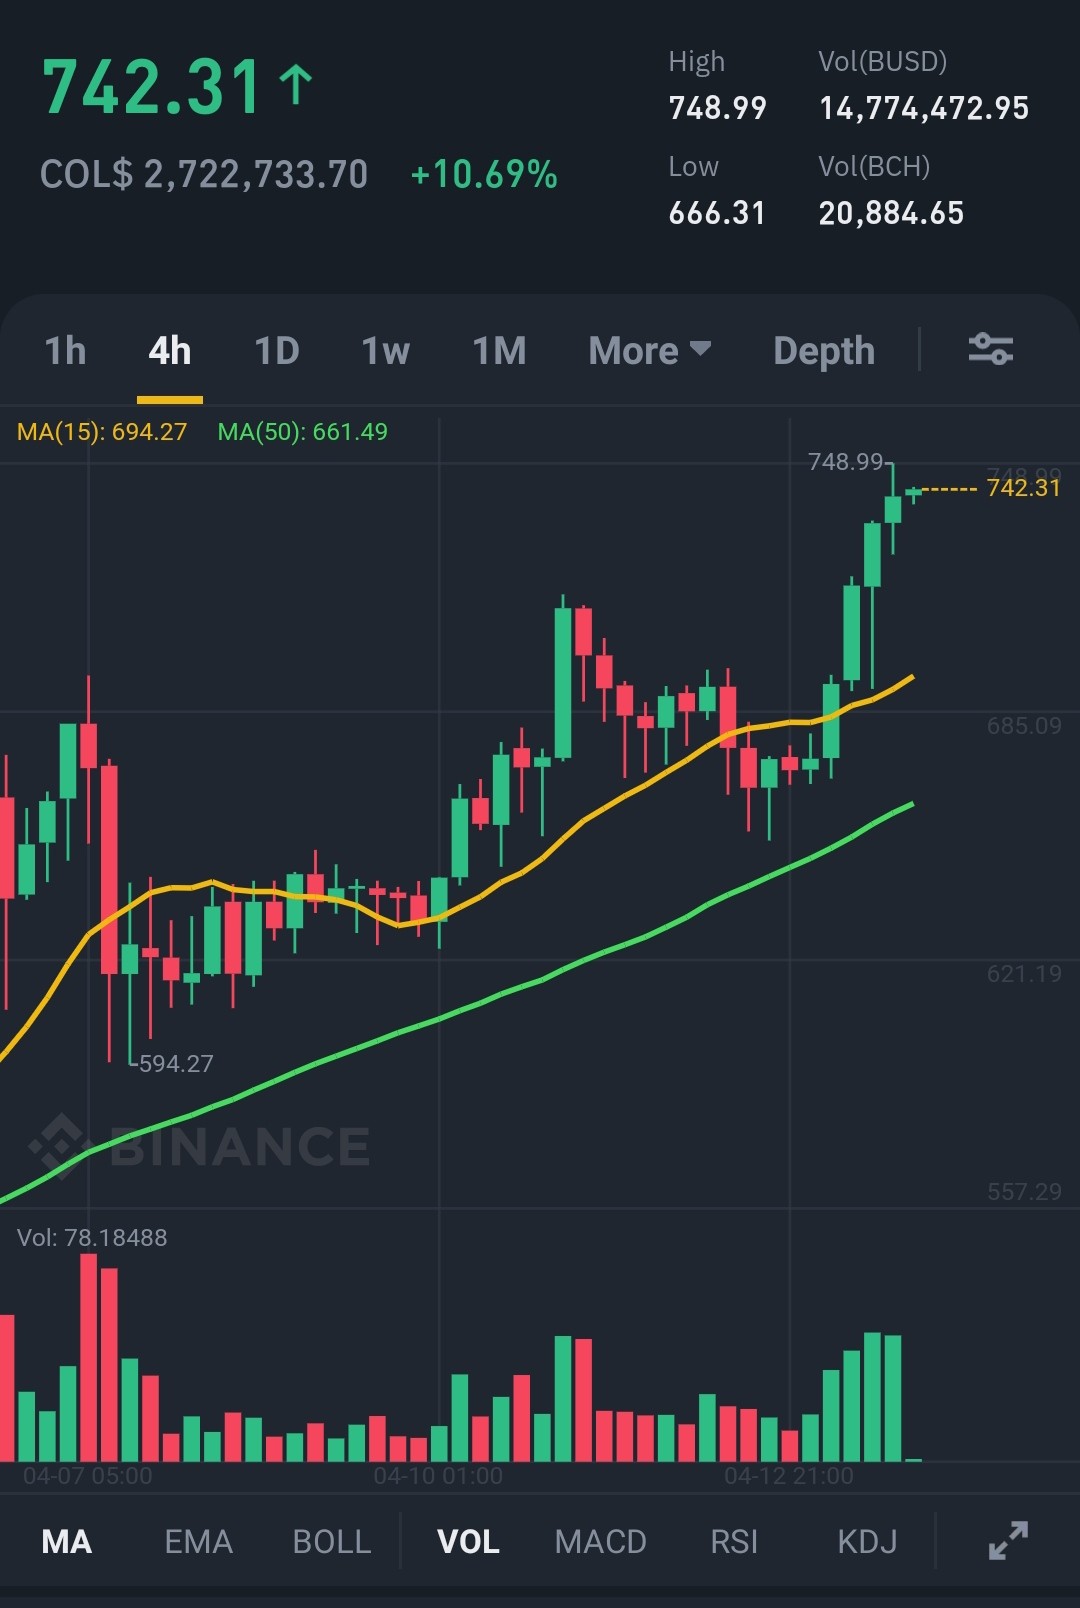Show the RSI indicator panel
The width and height of the screenshot is (1080, 1608).
(x=734, y=1541)
